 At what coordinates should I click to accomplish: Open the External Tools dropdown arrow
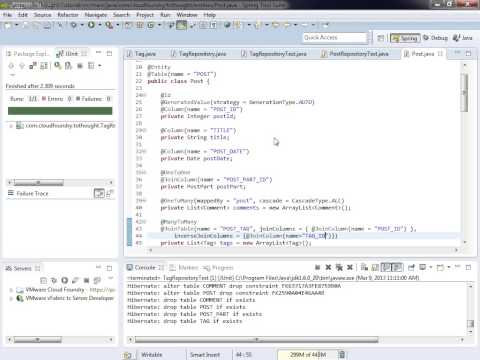point(117,25)
